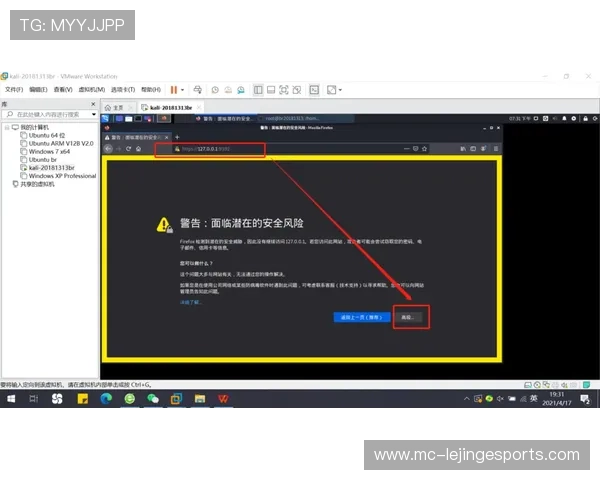Click the Kali panel notification bell icon
Viewport: 600px width, 480px height.
564,119
